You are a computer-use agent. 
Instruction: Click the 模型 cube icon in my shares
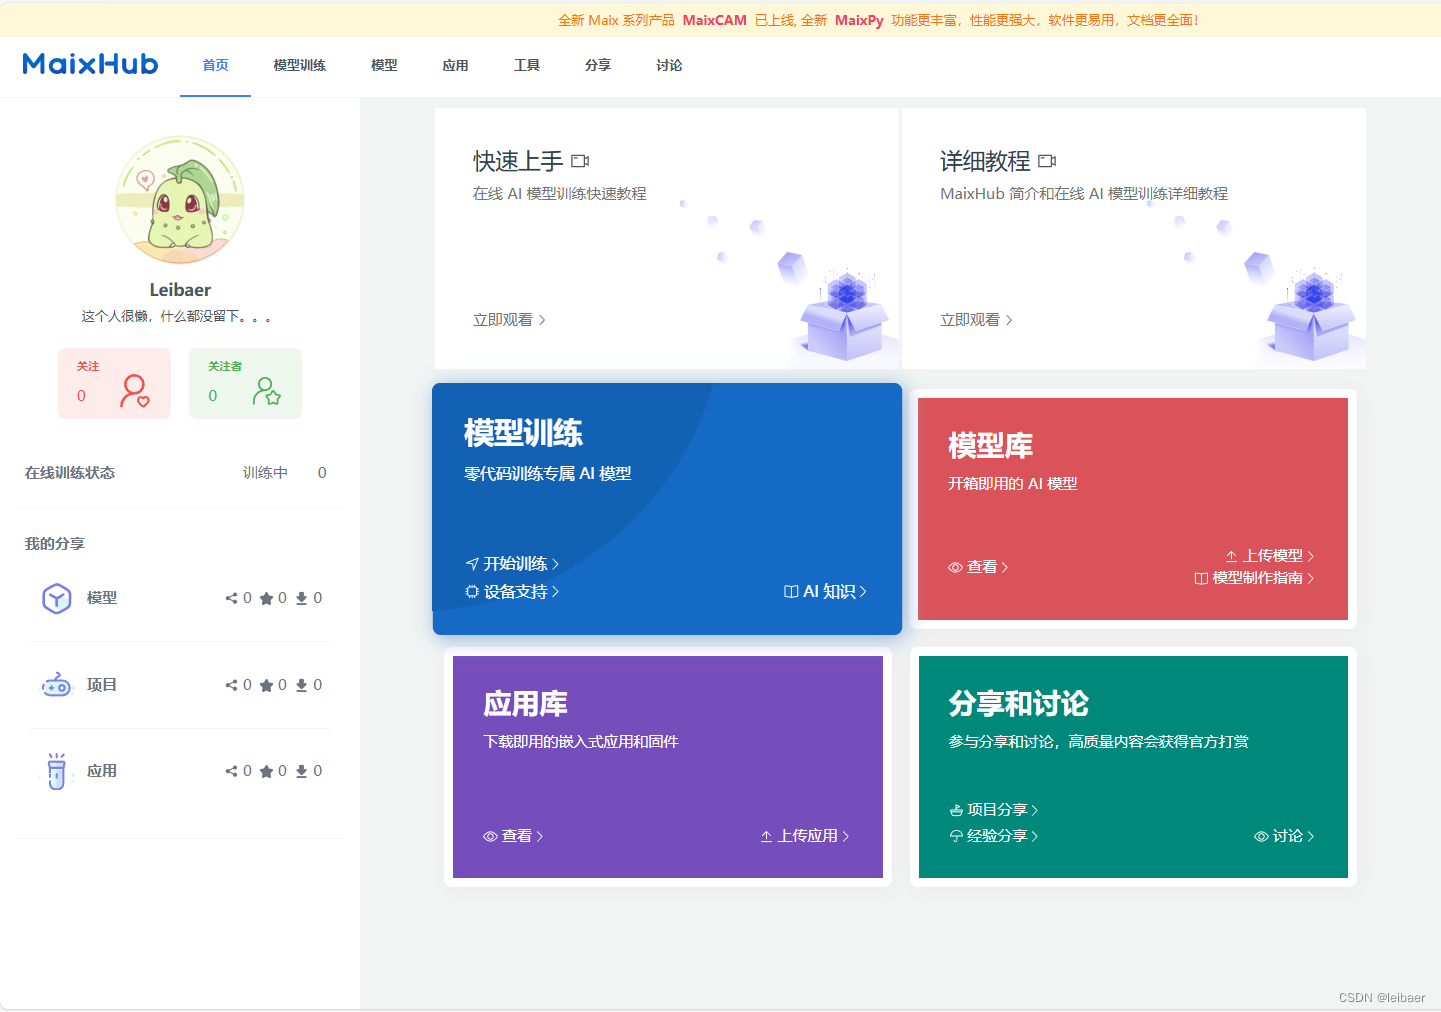click(56, 598)
